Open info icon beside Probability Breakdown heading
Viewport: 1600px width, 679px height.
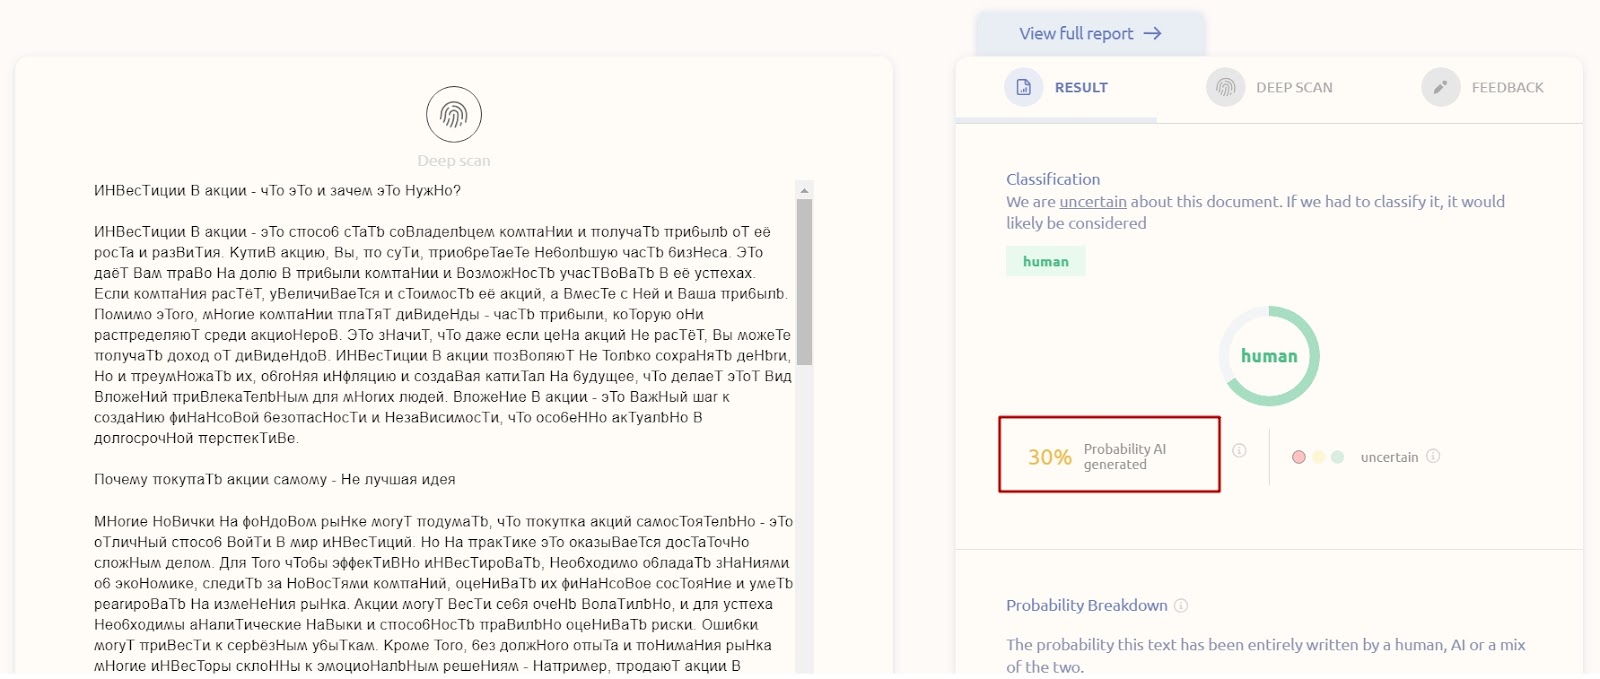coord(1181,605)
